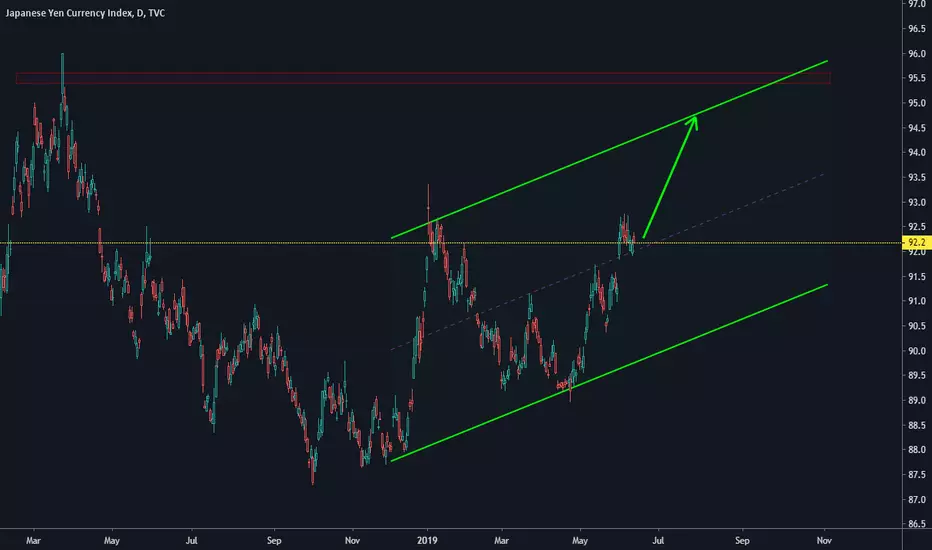Screen dimensions: 932x550
Task: Click the Nov label after 2019
Action: click(x=824, y=540)
